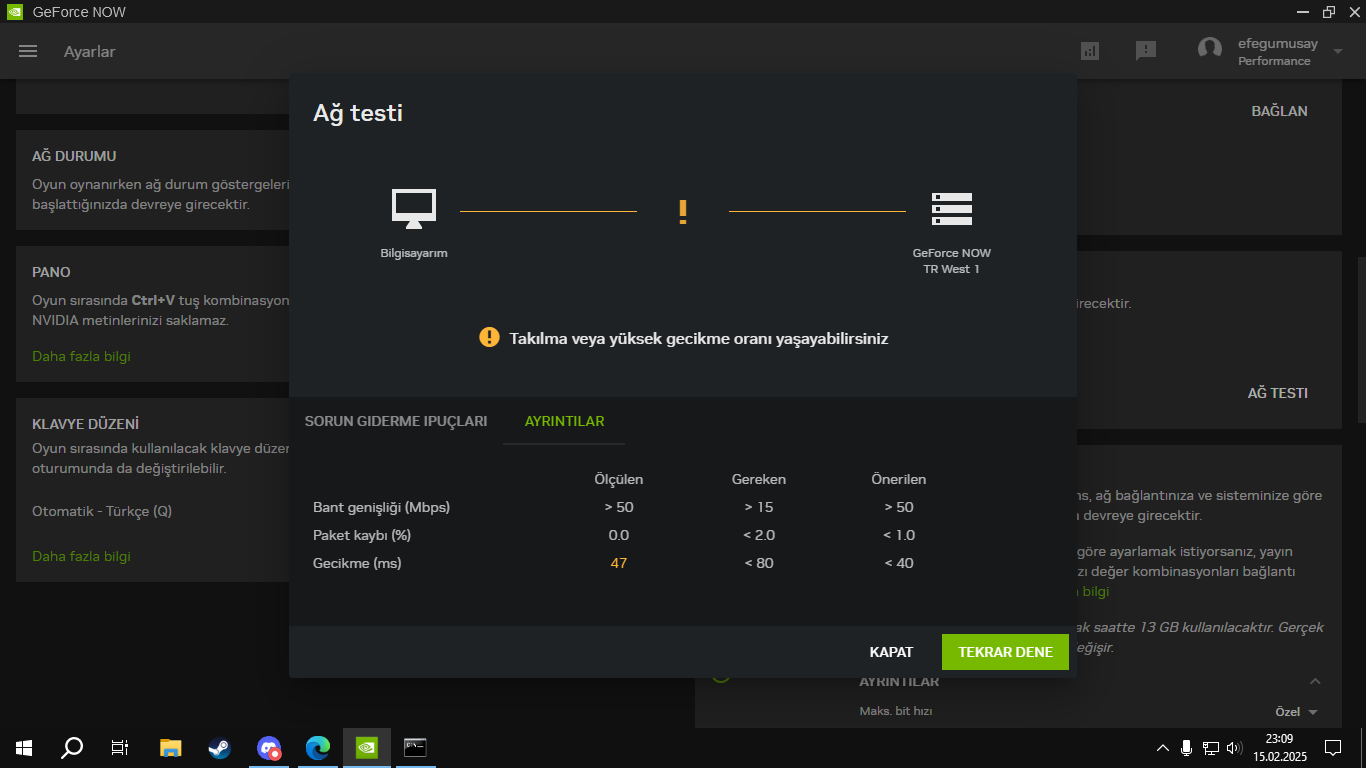
Task: Open the Windows Start menu
Action: tap(24, 747)
